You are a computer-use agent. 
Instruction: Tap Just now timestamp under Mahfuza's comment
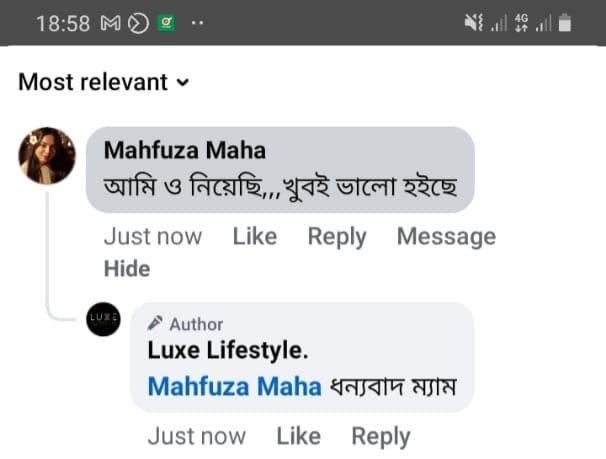(153, 237)
